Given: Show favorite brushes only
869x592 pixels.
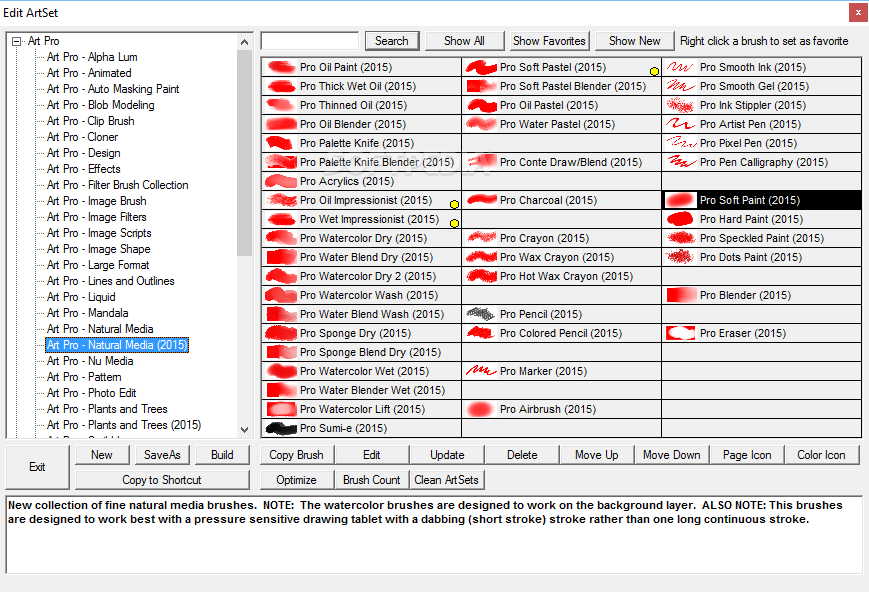Looking at the screenshot, I should (x=549, y=41).
